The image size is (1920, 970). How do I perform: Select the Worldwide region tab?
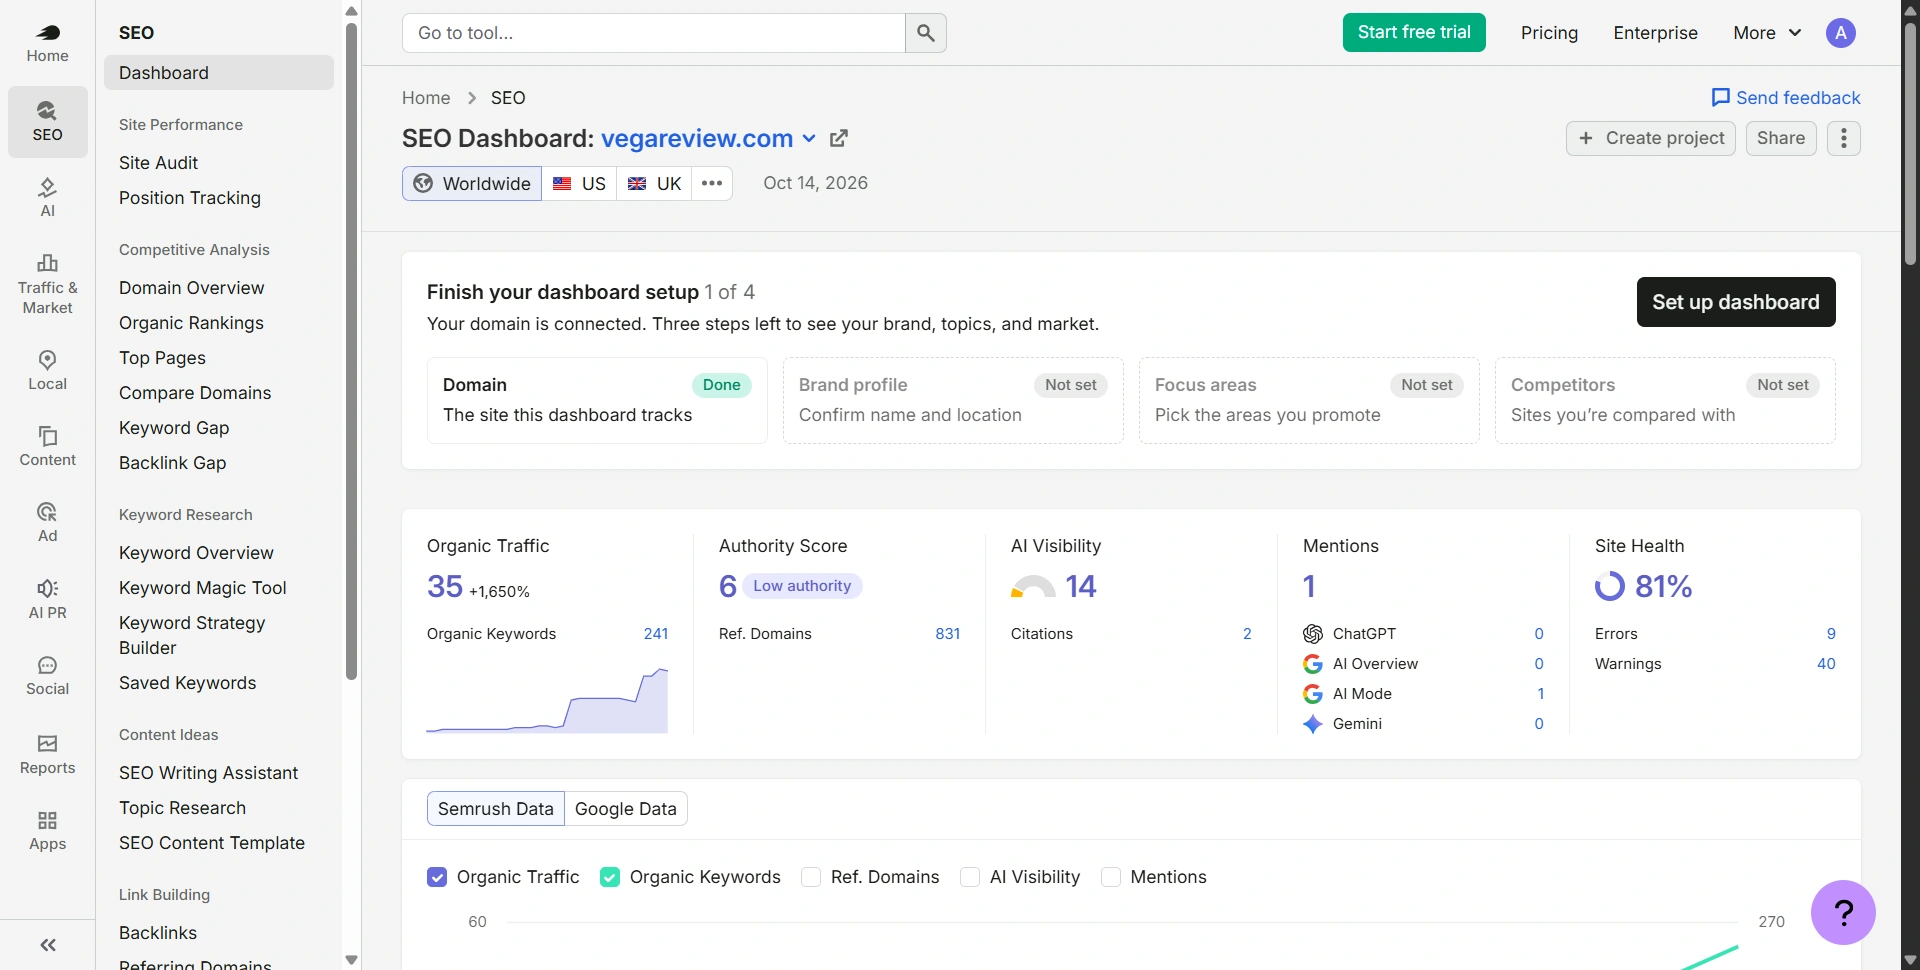(472, 184)
